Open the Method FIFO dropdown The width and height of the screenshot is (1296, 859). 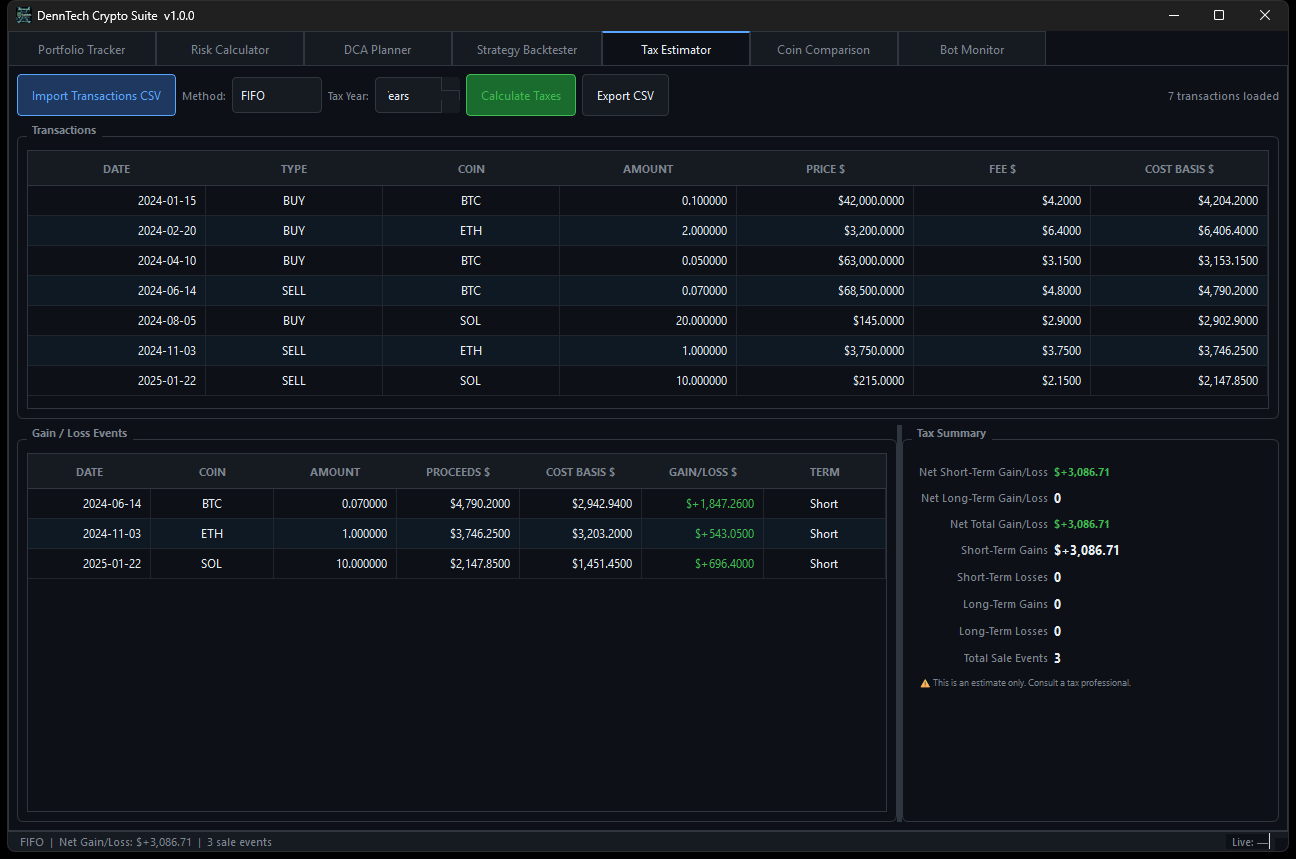coord(277,96)
